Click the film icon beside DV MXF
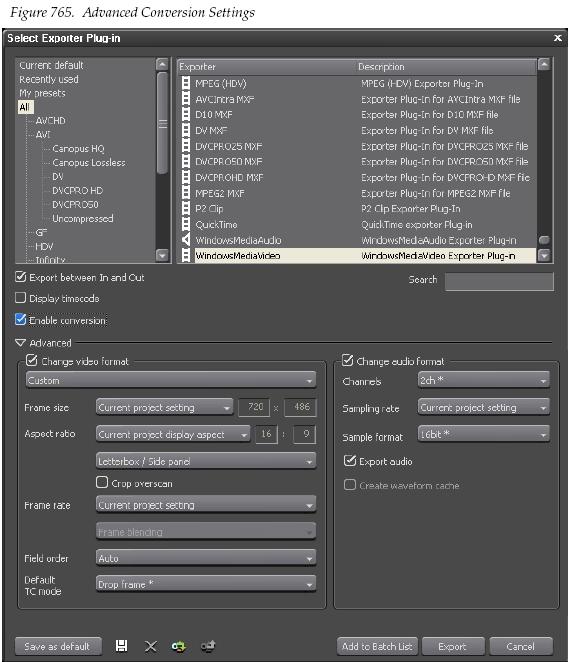570x662 pixels. click(185, 130)
